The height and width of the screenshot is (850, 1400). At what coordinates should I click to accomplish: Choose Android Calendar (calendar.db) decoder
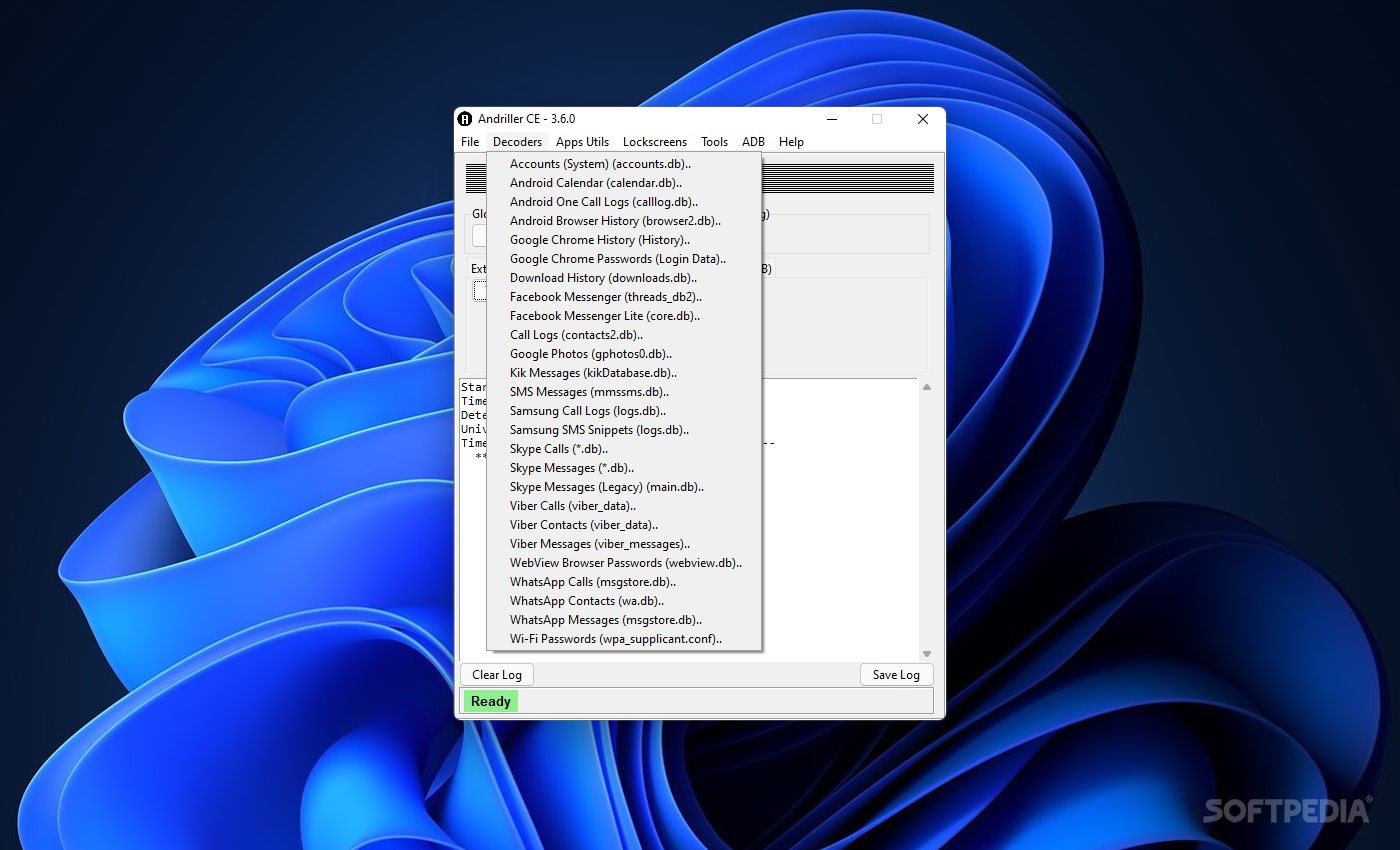point(624,183)
